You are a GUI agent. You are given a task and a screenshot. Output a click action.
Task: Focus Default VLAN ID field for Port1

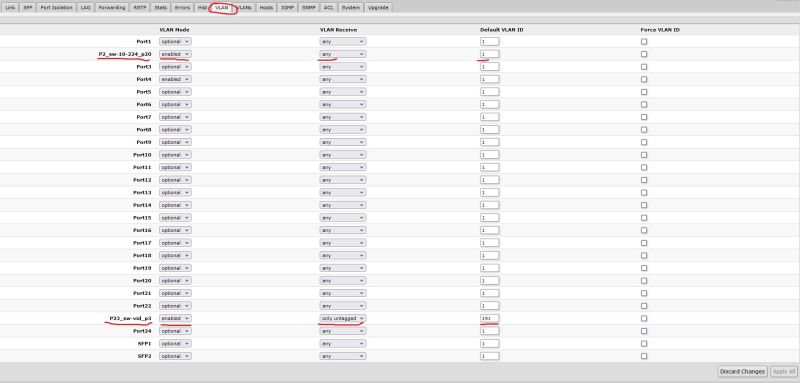pos(489,41)
